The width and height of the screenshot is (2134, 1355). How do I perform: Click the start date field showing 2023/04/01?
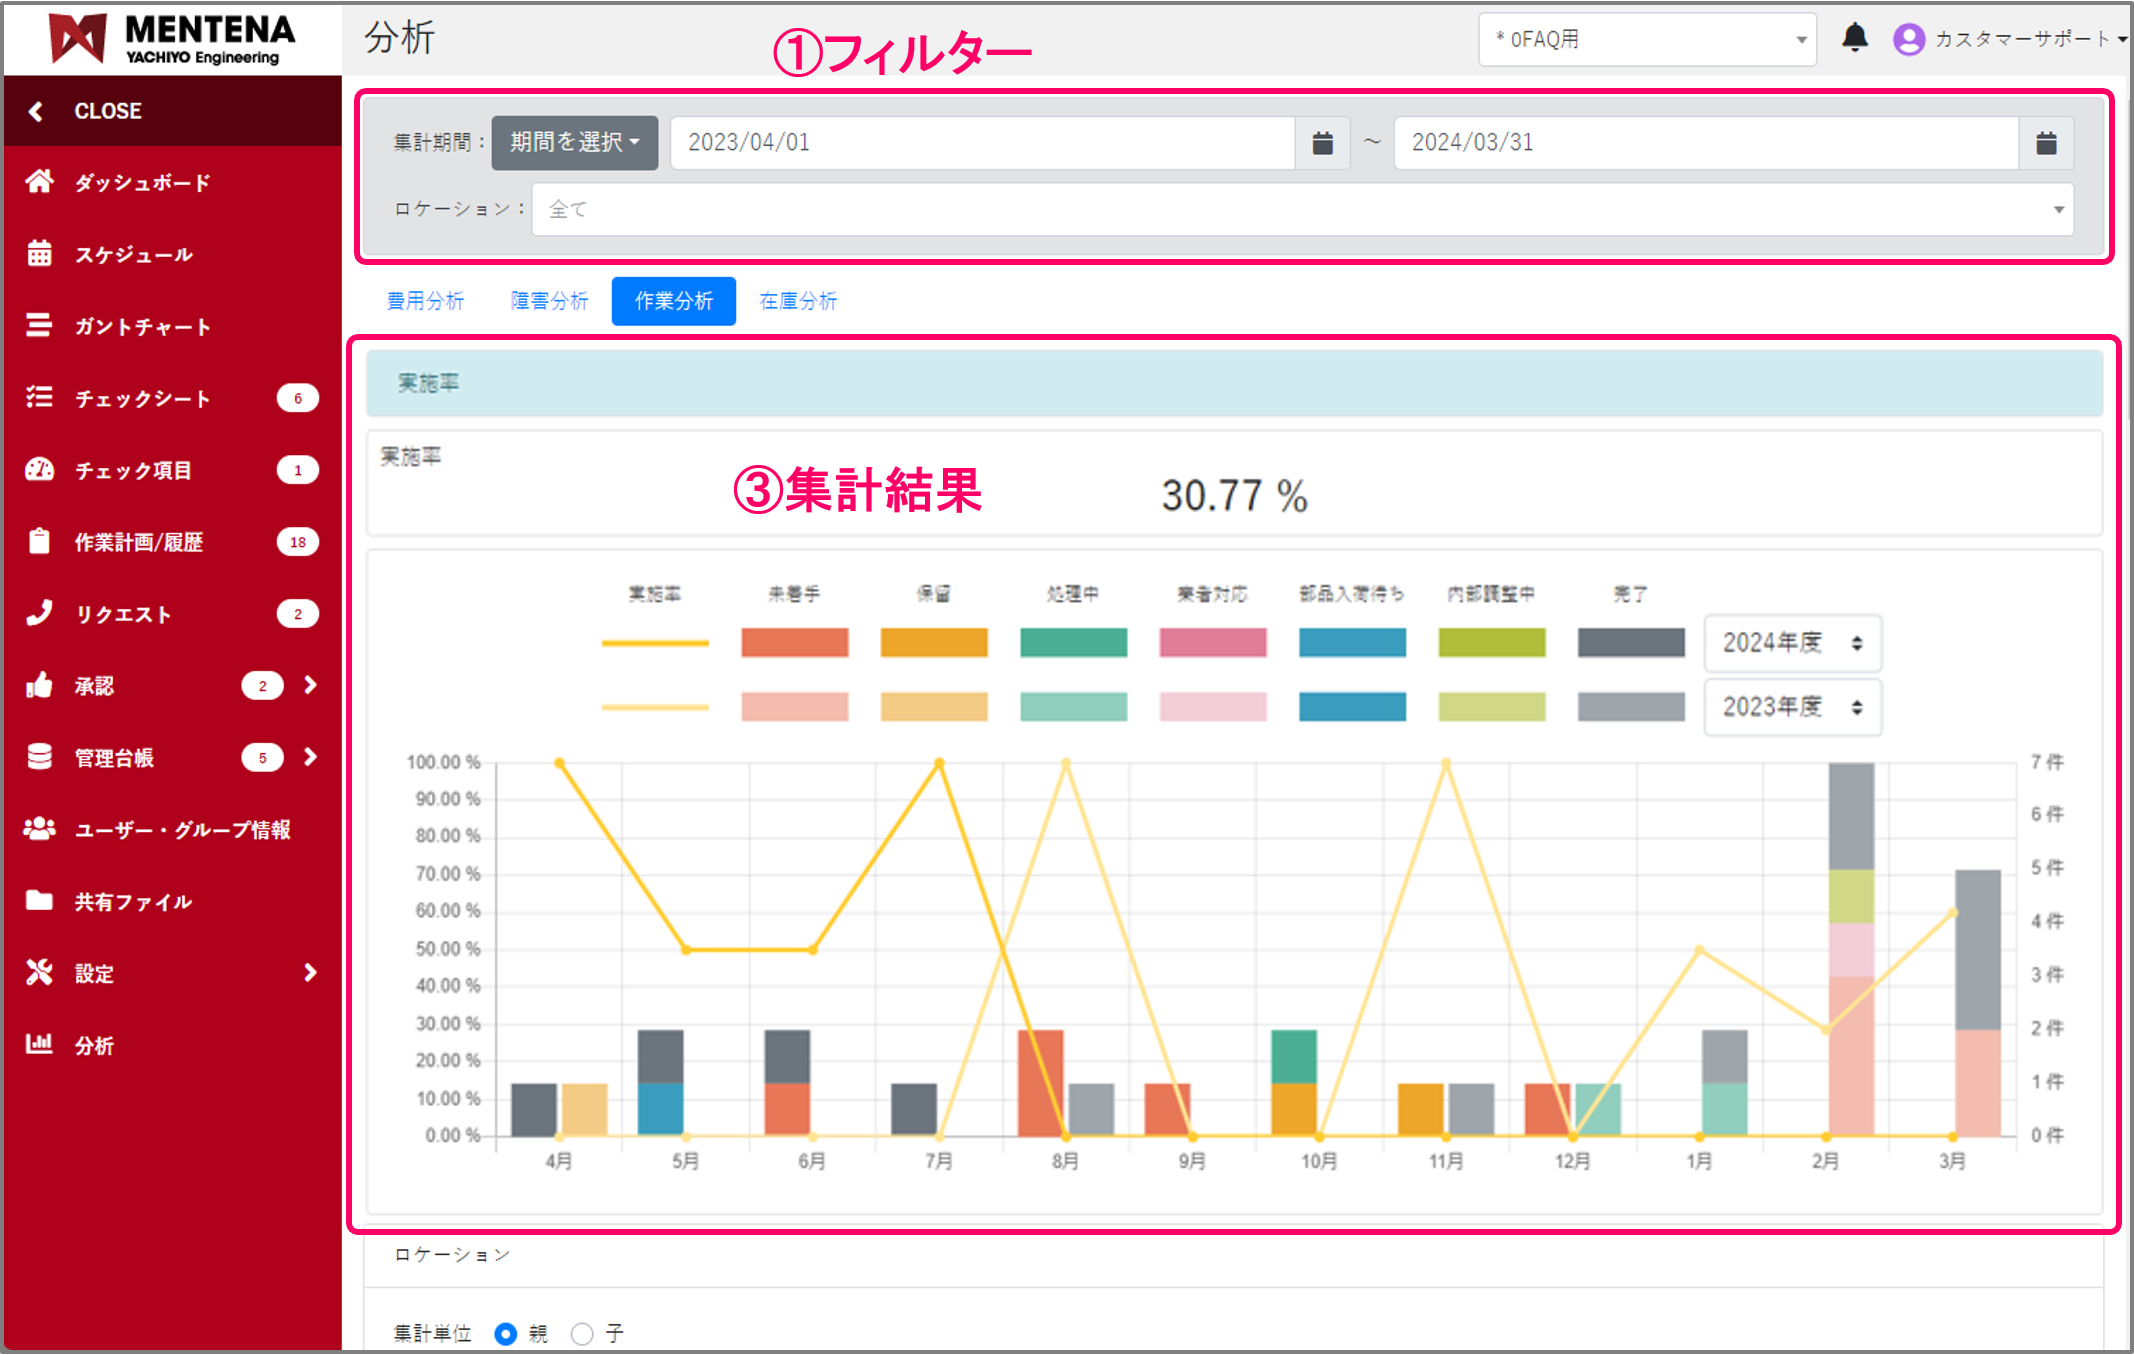point(983,142)
